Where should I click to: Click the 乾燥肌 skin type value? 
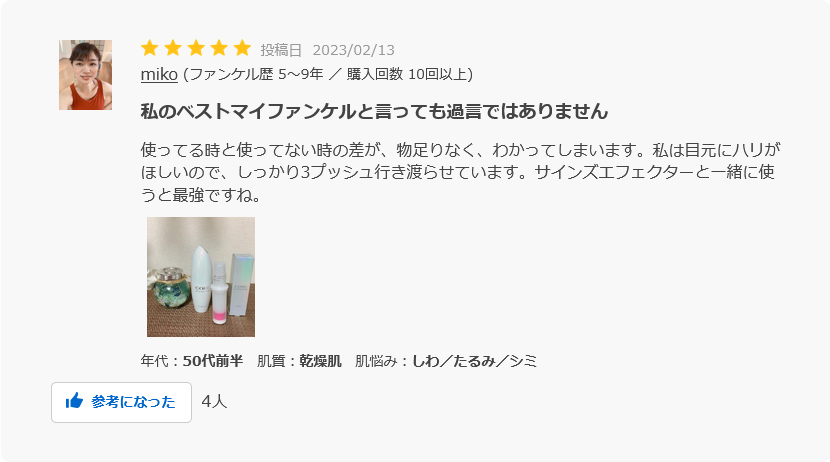320,361
